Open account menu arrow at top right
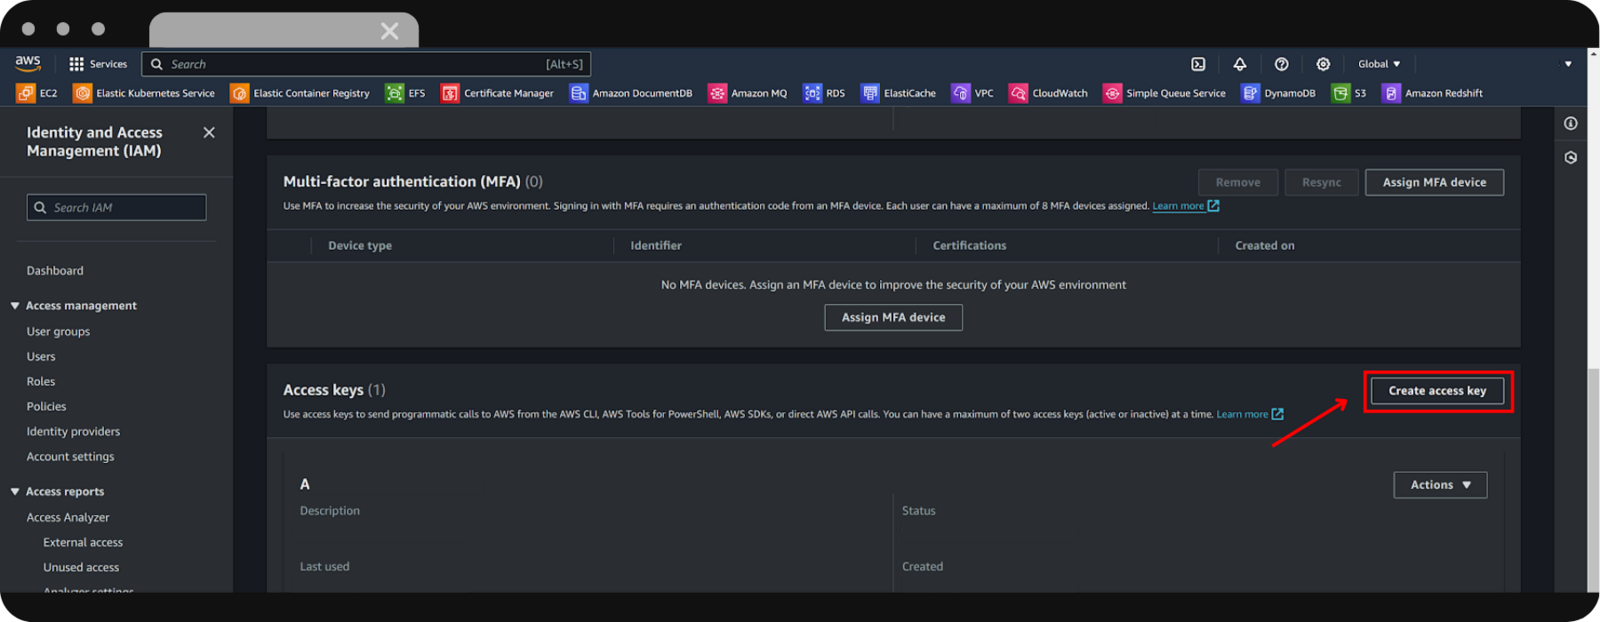This screenshot has height=622, width=1600. [x=1568, y=64]
